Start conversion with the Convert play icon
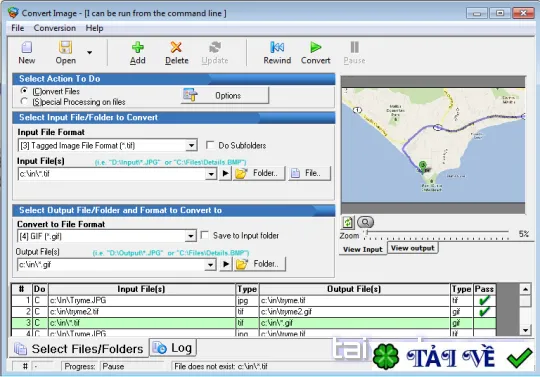The image size is (540, 377). (315, 47)
